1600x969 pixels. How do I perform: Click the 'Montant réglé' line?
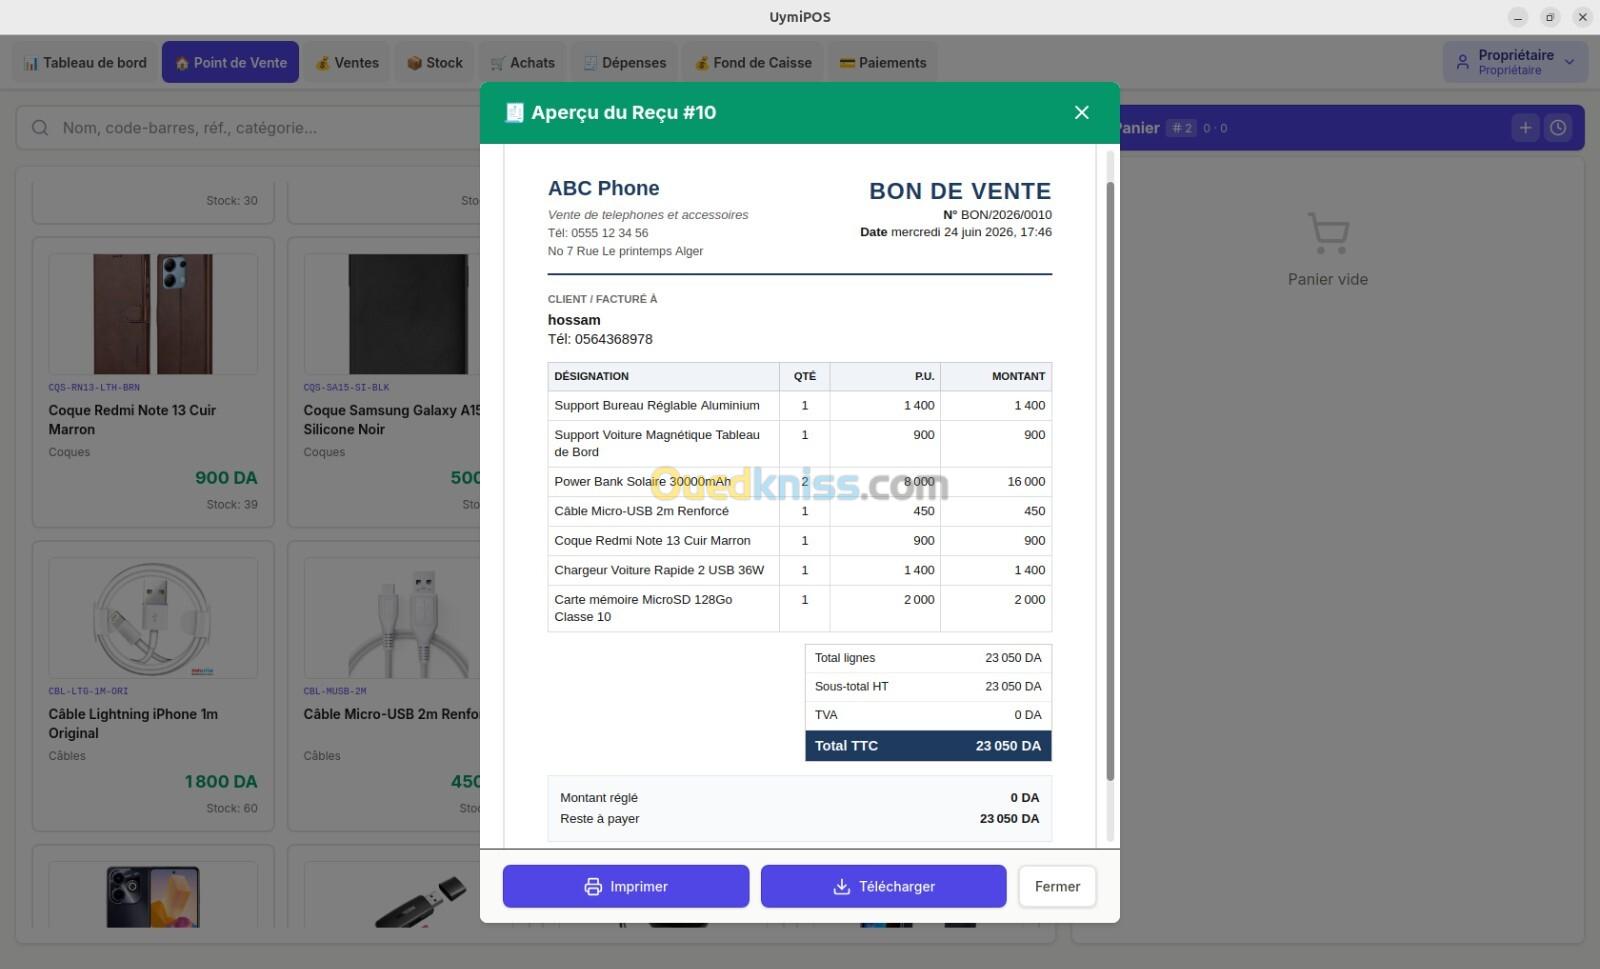tap(799, 798)
